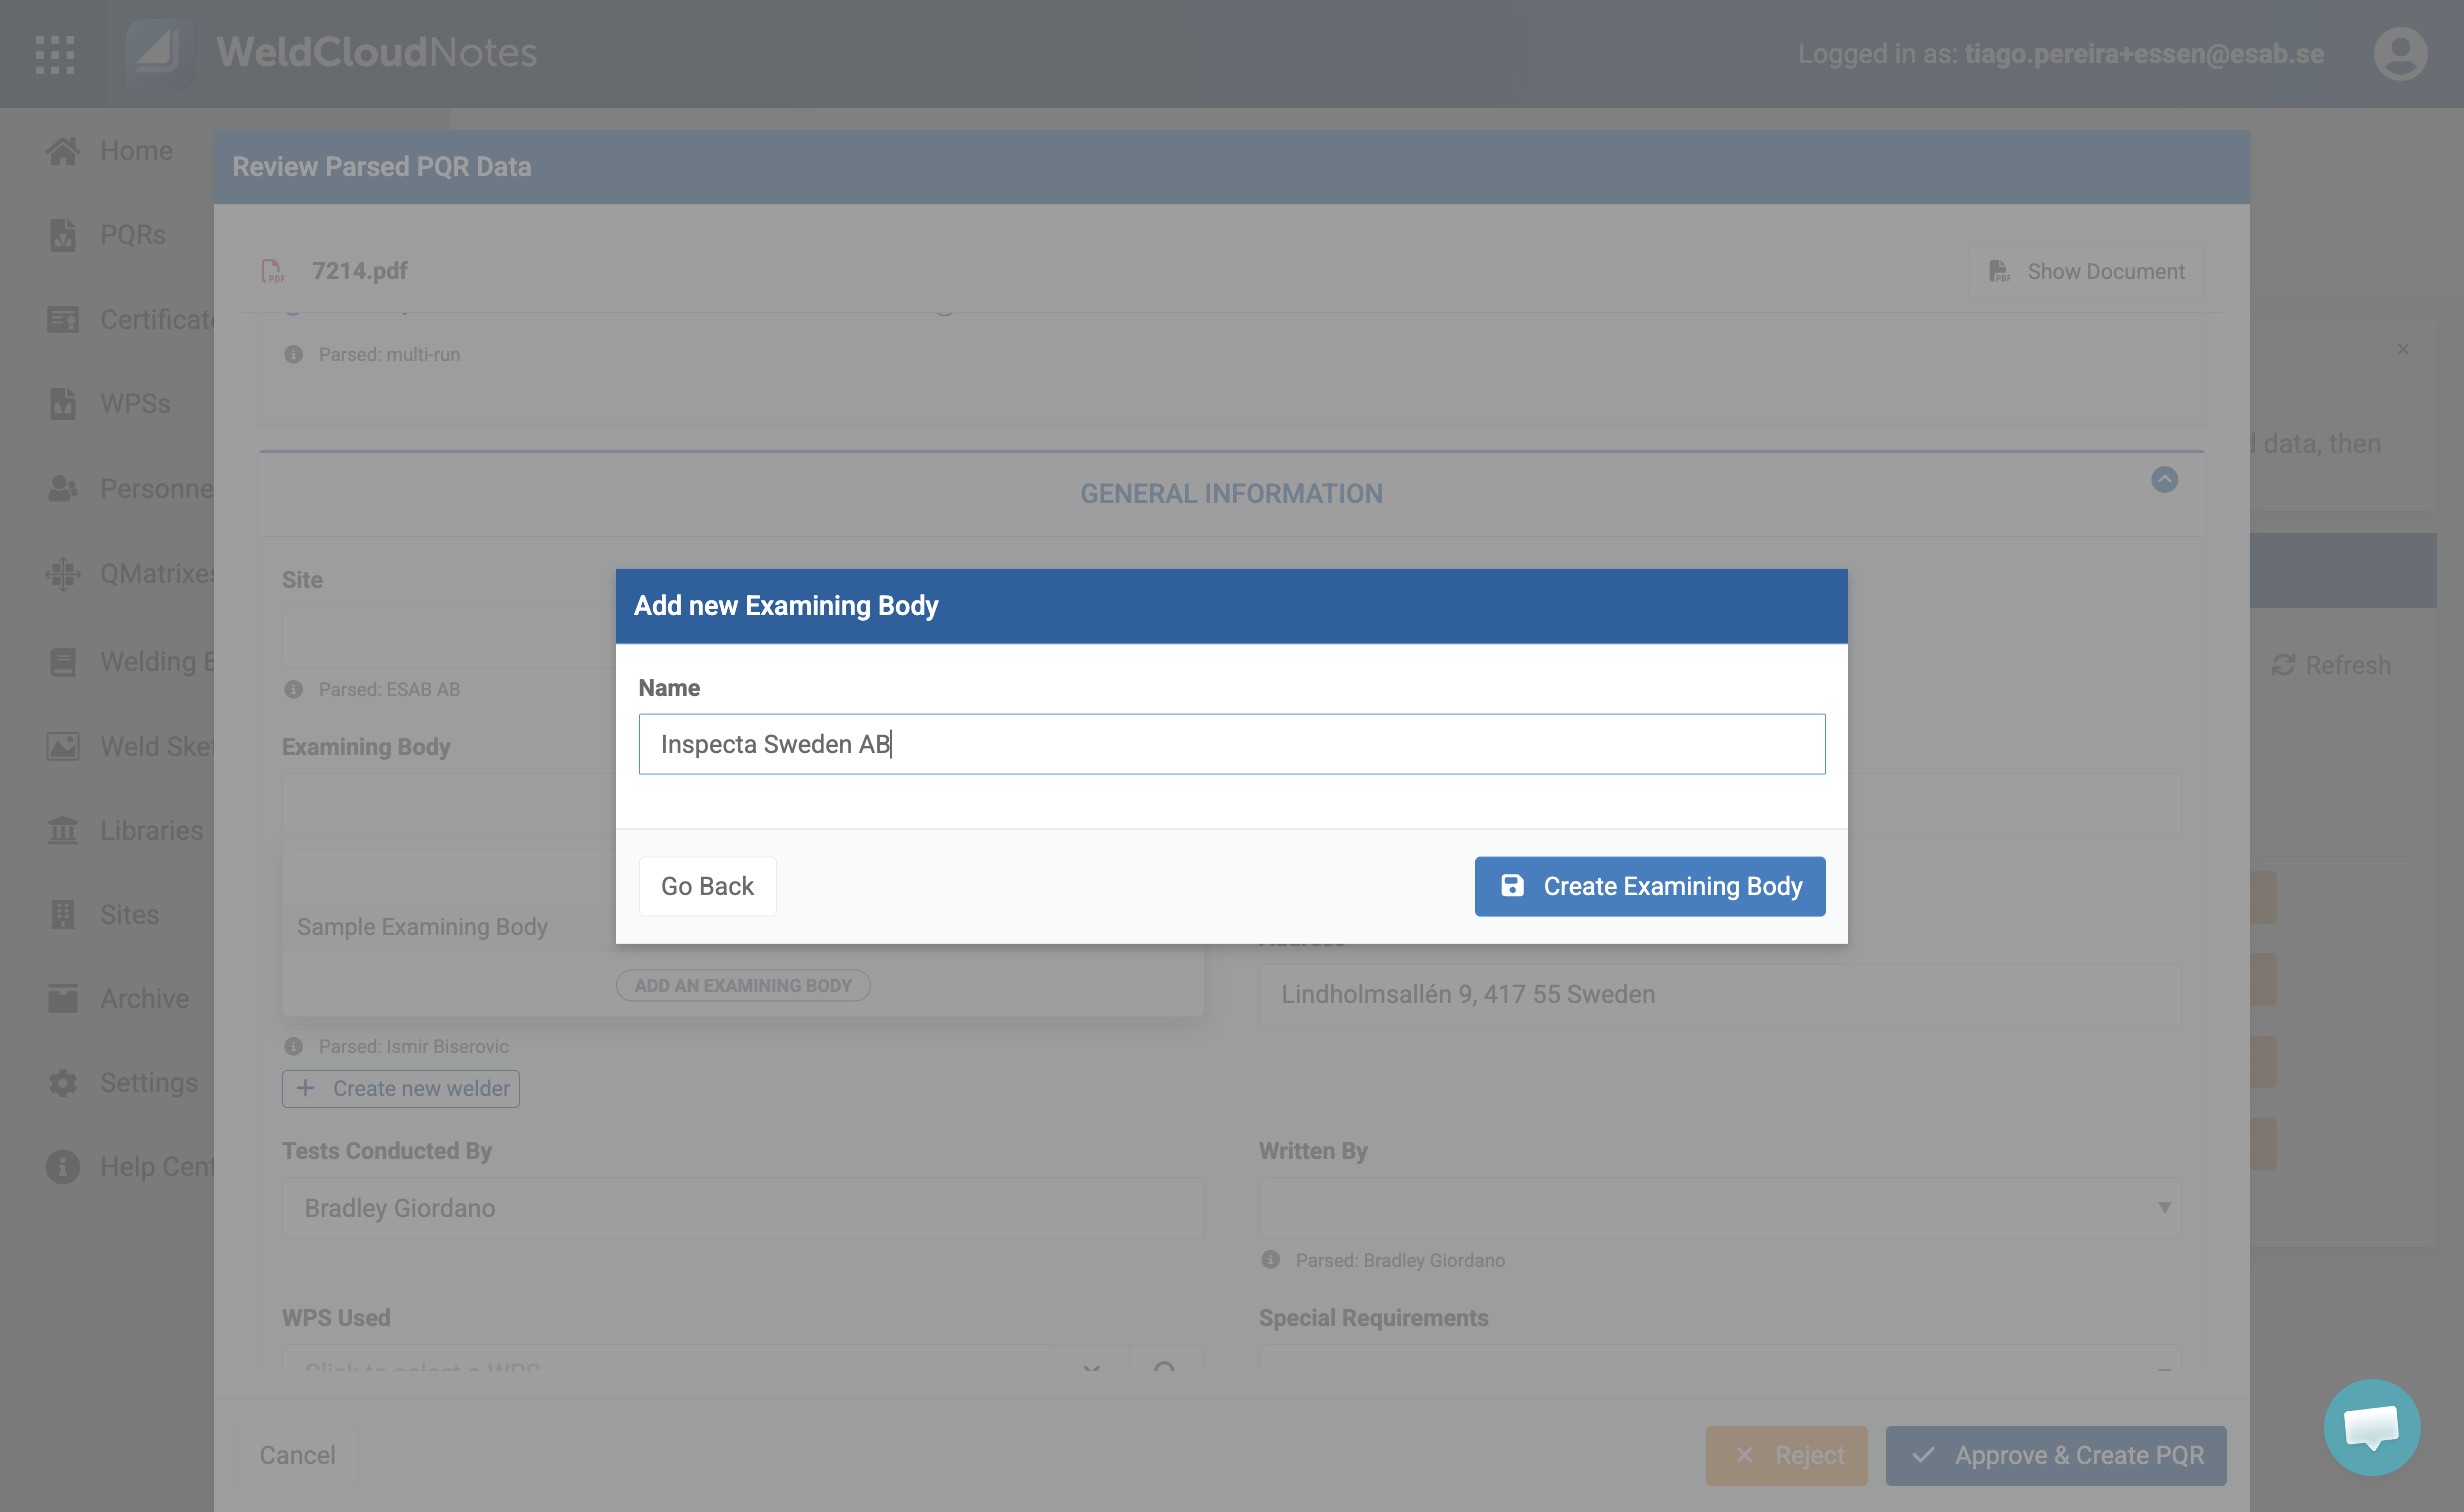
Task: Click Approve & Create PQR
Action: pyautogui.click(x=2055, y=1456)
